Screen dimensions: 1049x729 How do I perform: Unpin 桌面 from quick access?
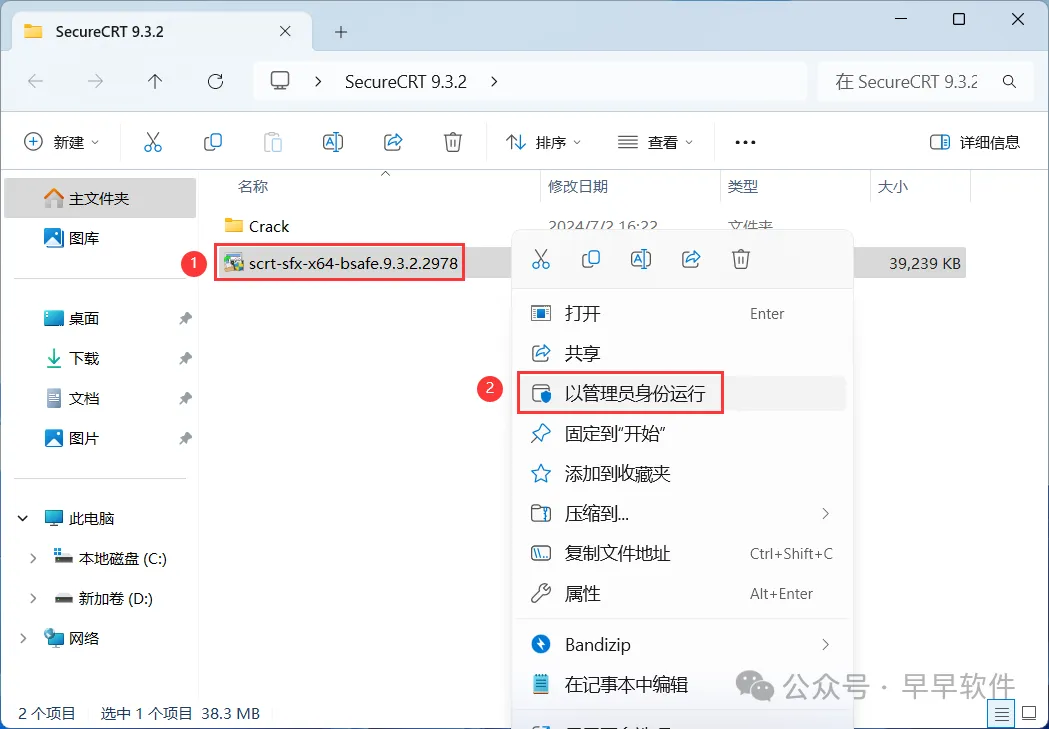click(185, 318)
